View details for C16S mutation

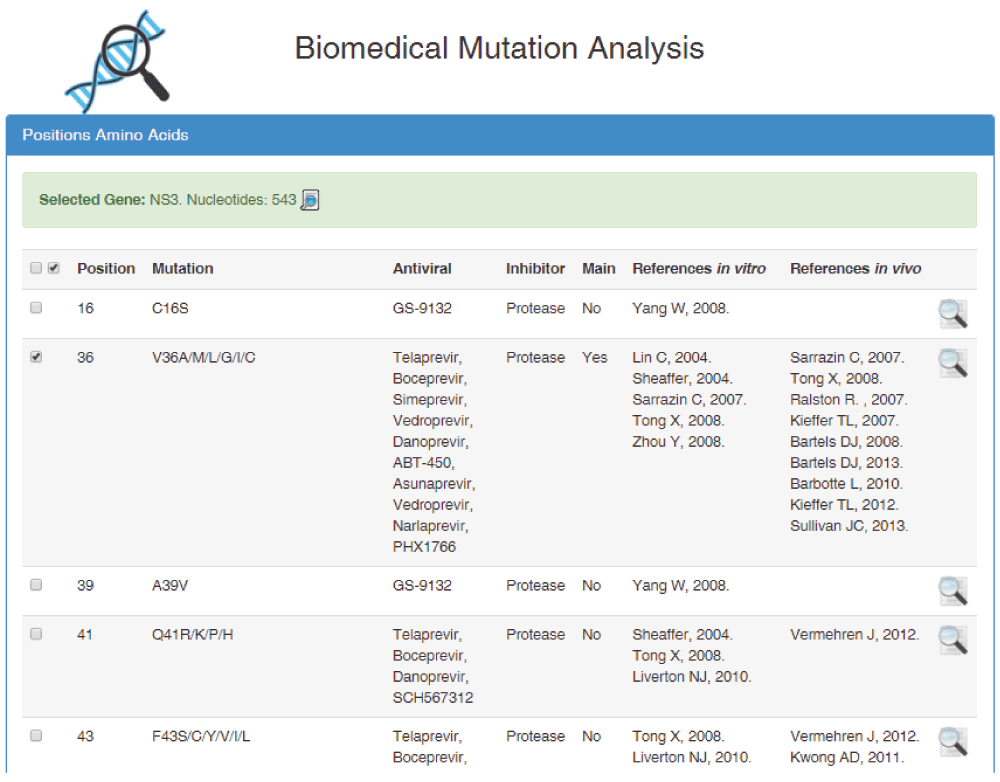pyautogui.click(x=952, y=314)
